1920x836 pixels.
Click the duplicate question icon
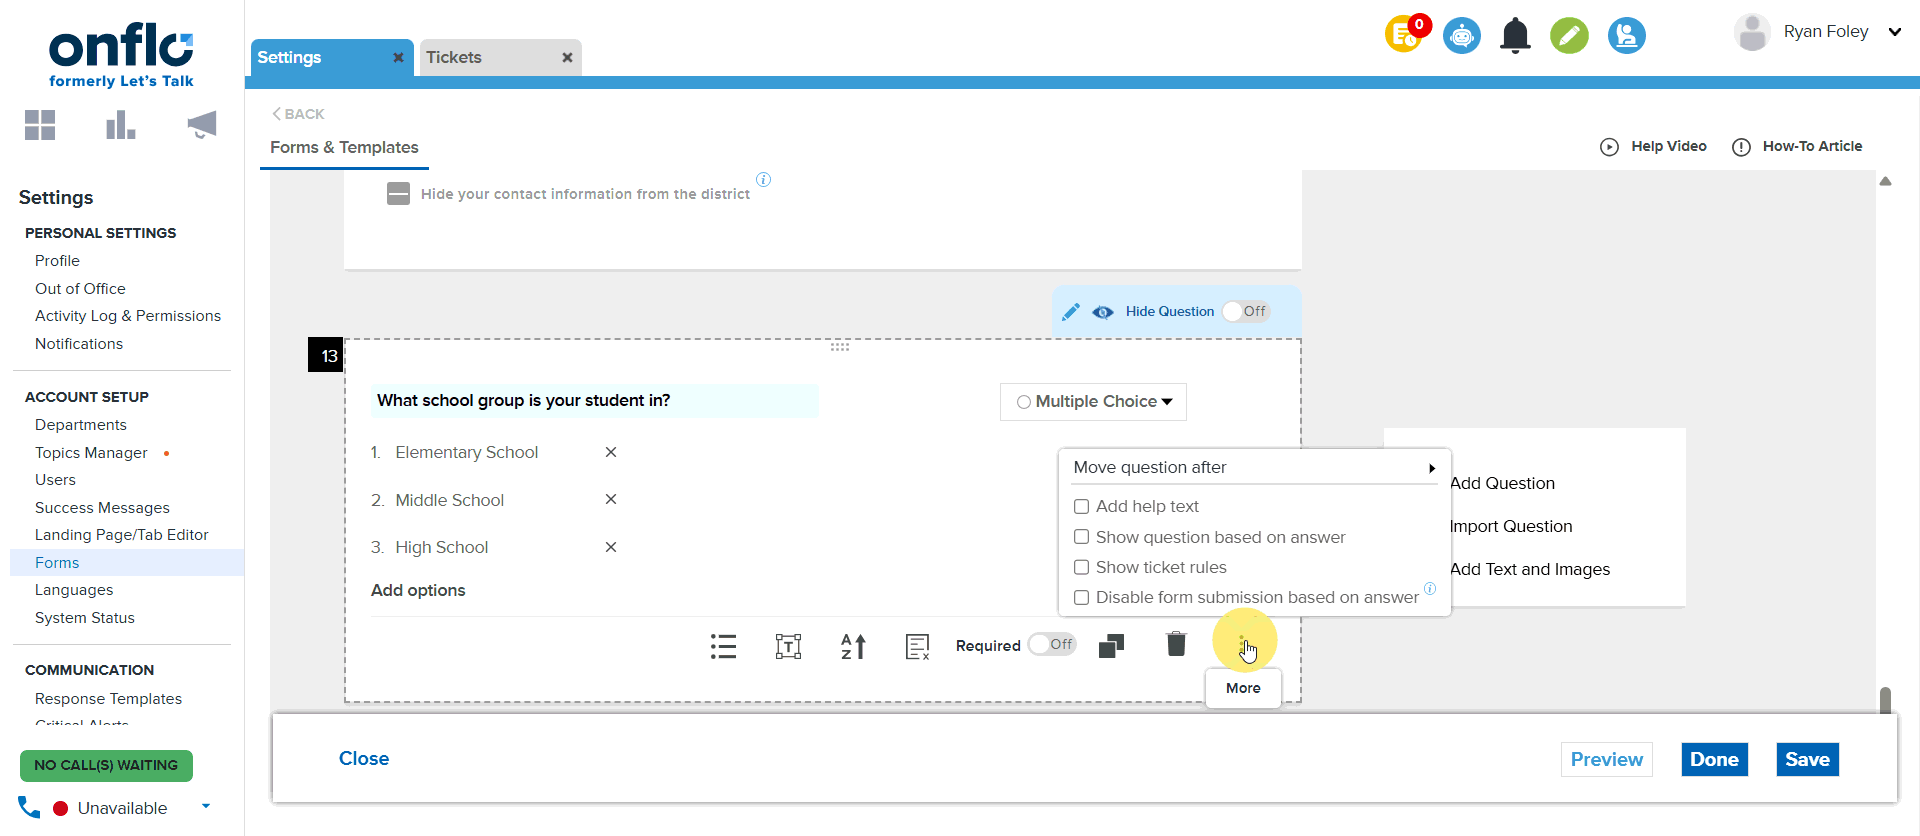pos(1111,646)
